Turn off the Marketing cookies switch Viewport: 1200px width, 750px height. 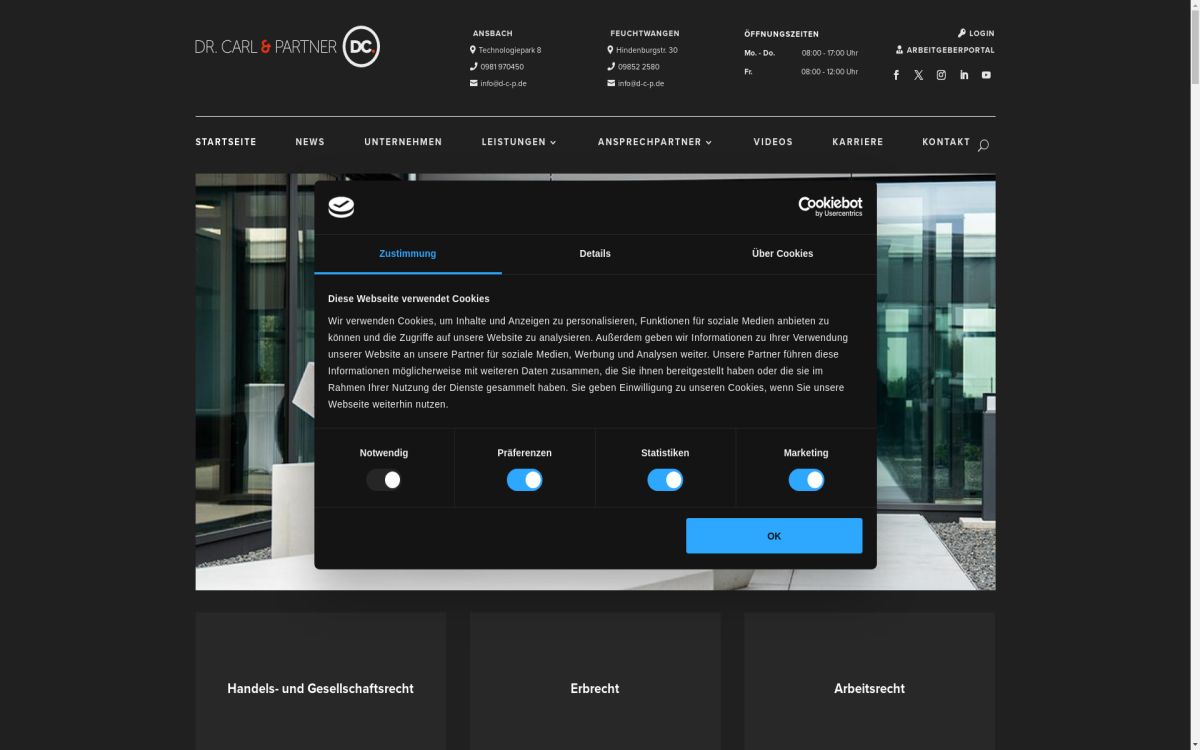pyautogui.click(x=807, y=479)
